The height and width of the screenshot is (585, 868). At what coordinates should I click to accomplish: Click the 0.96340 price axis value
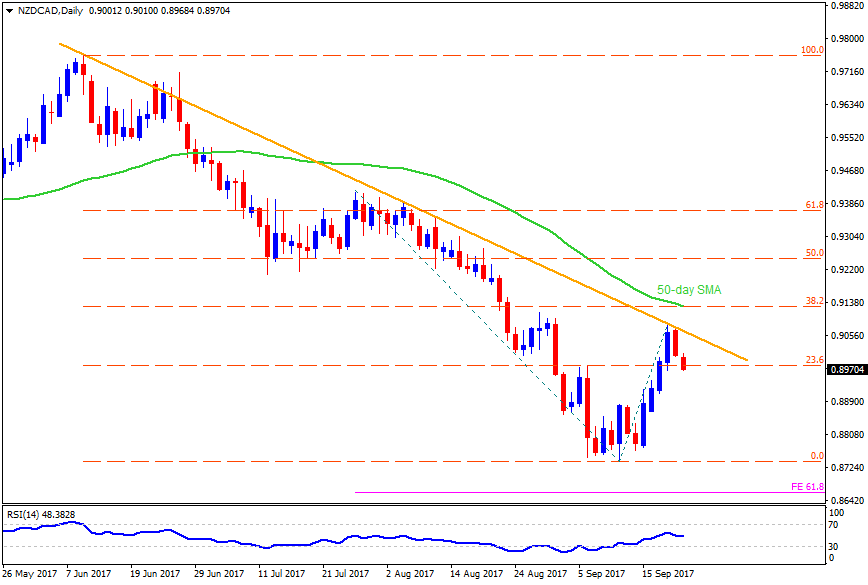point(847,105)
